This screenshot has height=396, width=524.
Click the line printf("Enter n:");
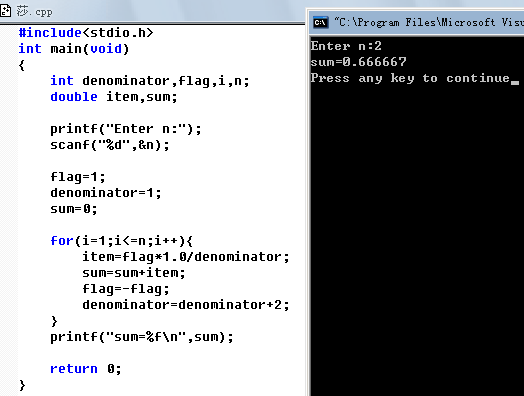click(126, 129)
